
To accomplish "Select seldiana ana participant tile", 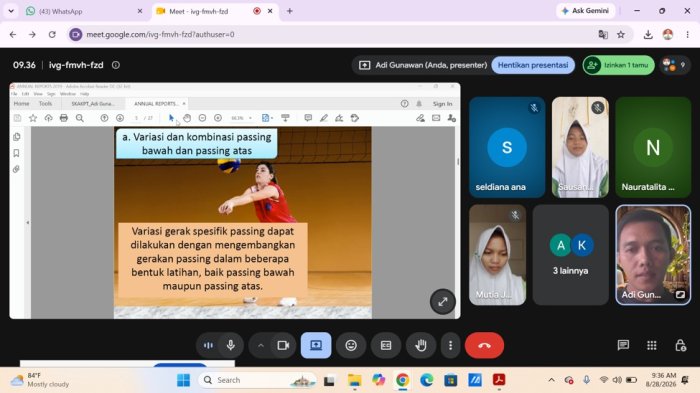I will 507,147.
